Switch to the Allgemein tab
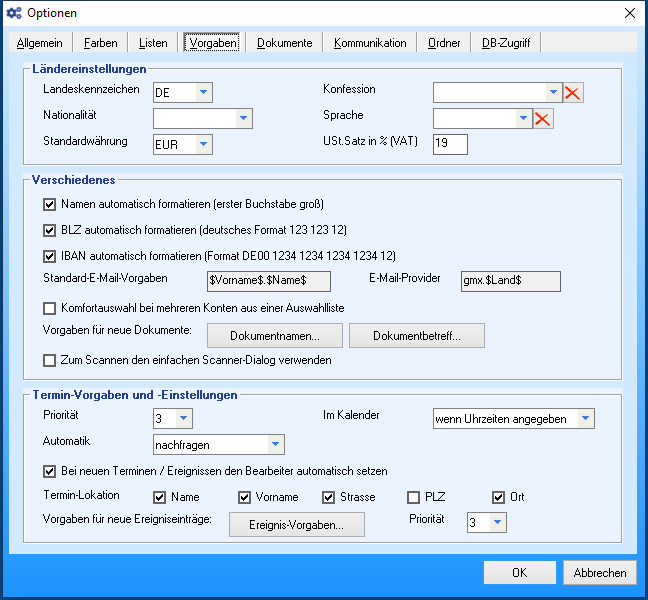648x600 pixels. click(x=40, y=43)
